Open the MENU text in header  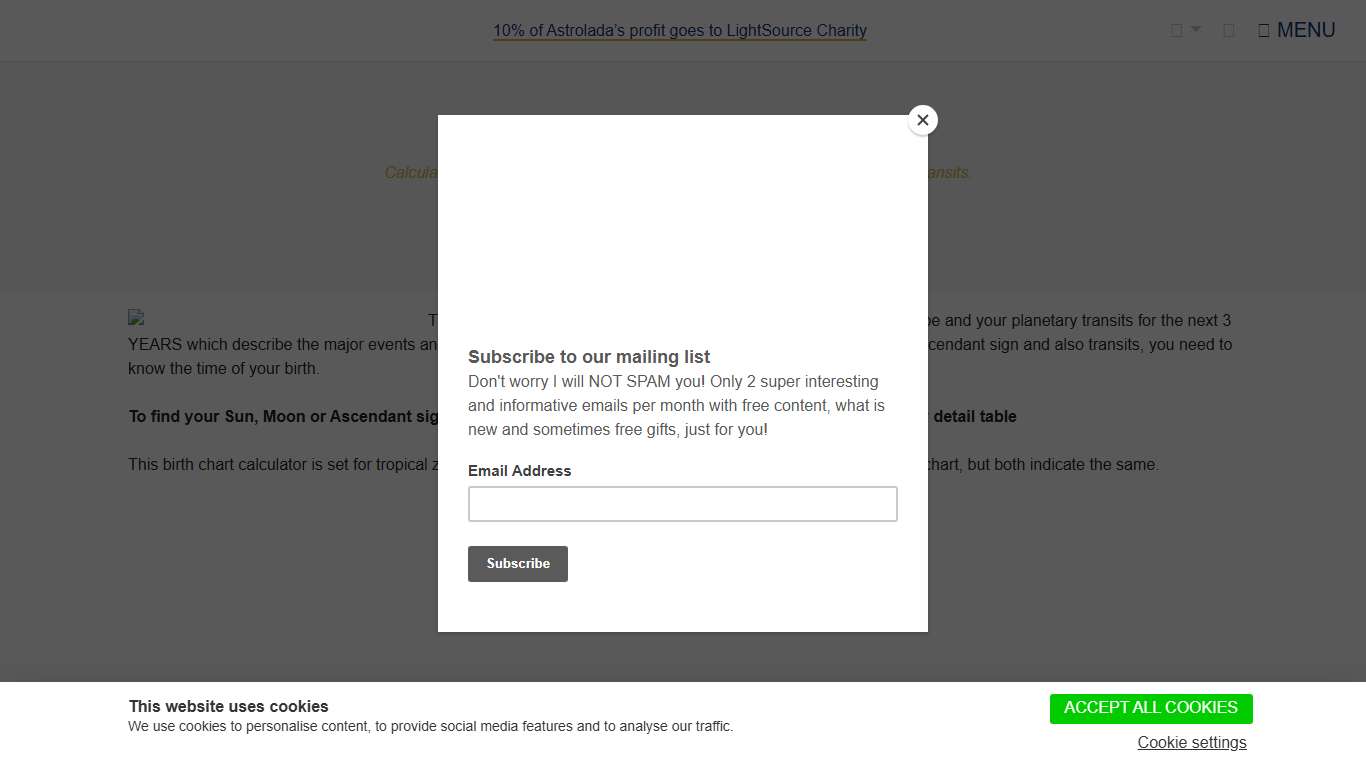(1305, 30)
